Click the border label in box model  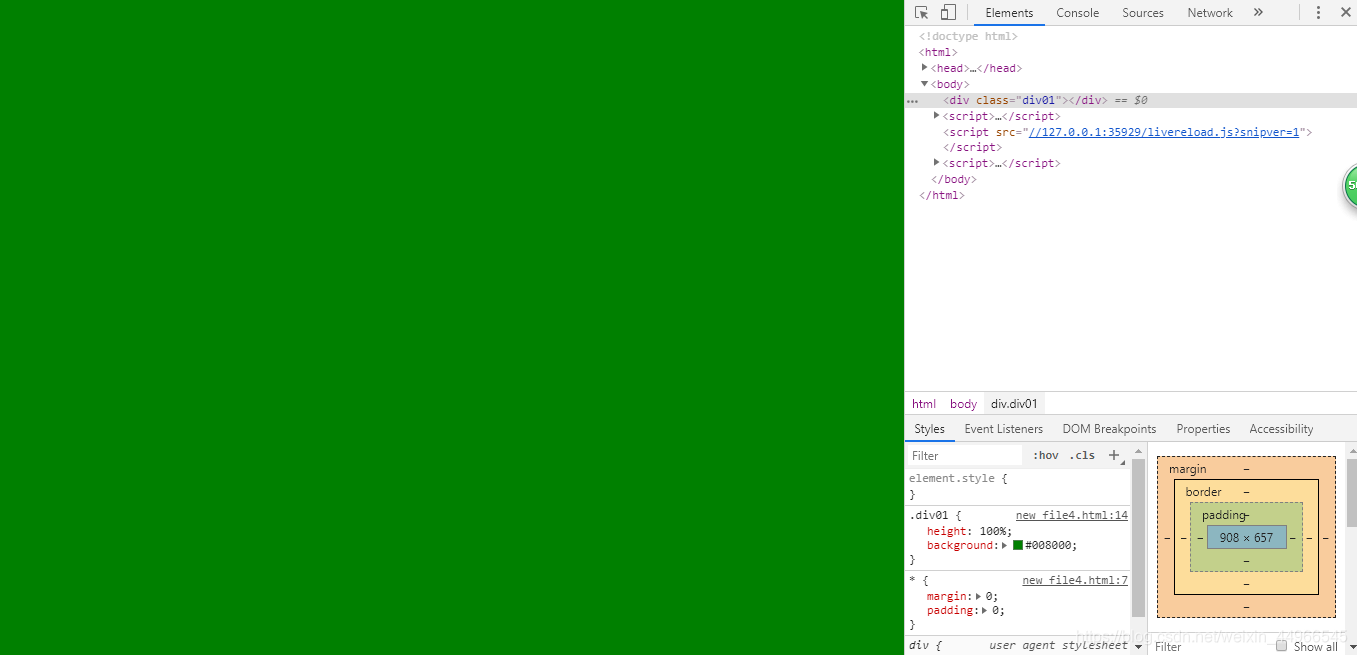pos(1203,492)
